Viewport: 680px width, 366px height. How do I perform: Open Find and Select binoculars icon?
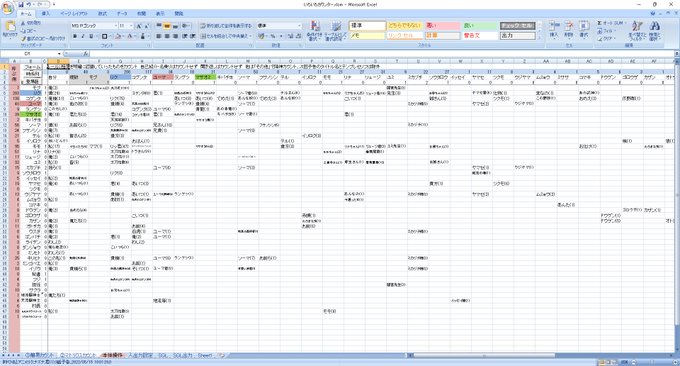(655, 25)
